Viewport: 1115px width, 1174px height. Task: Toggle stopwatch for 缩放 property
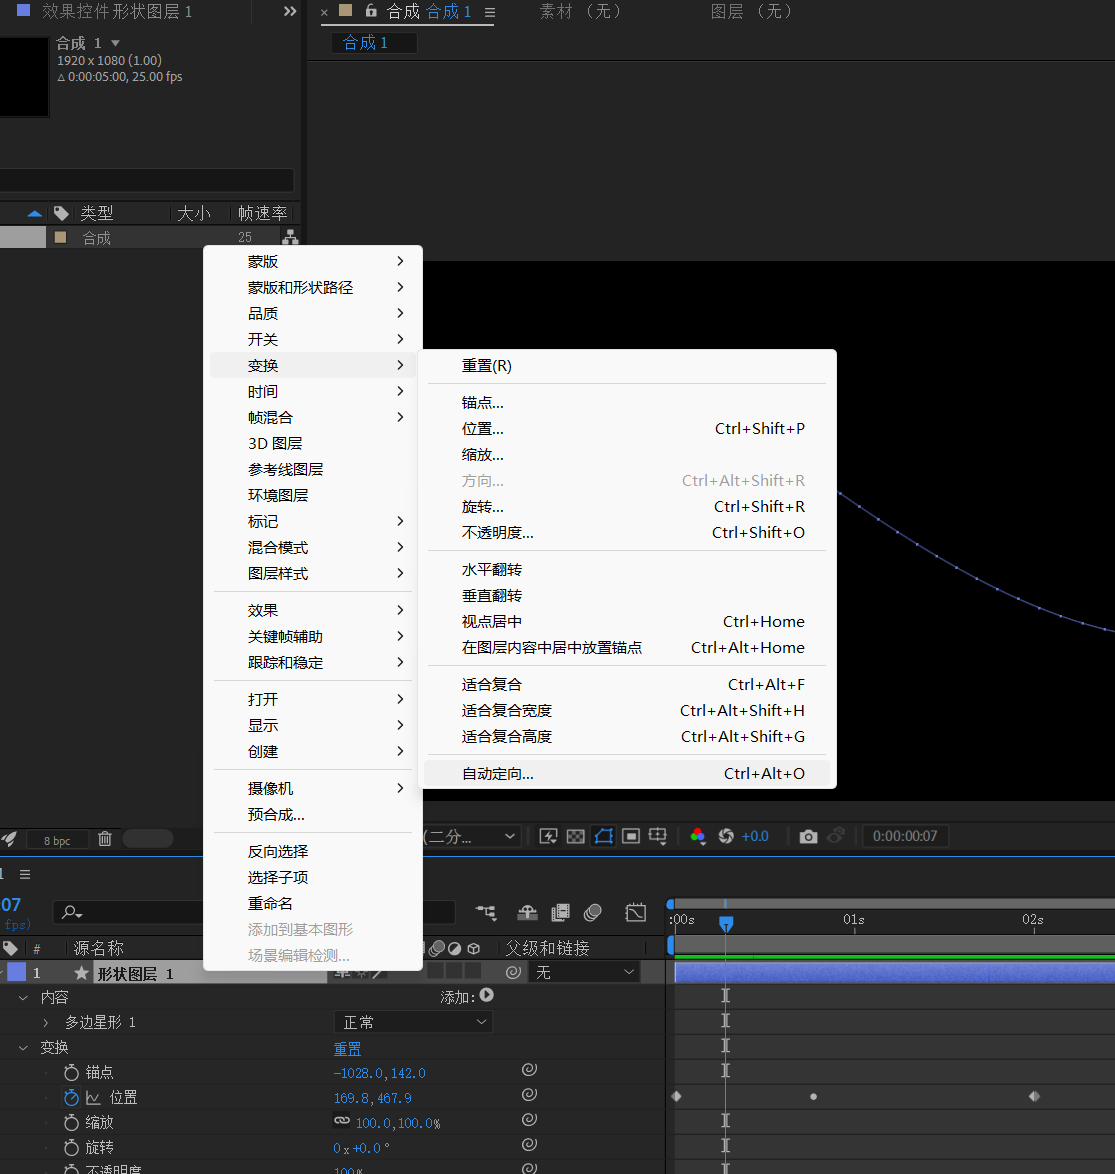71,1122
